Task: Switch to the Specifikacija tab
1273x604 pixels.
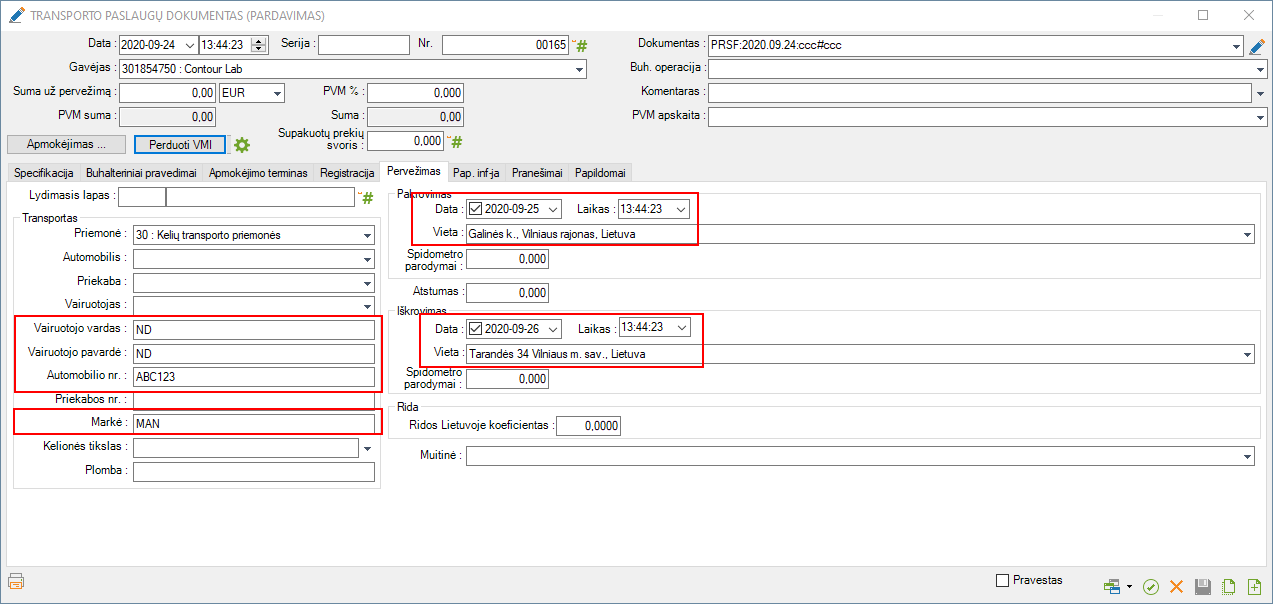Action: click(43, 173)
